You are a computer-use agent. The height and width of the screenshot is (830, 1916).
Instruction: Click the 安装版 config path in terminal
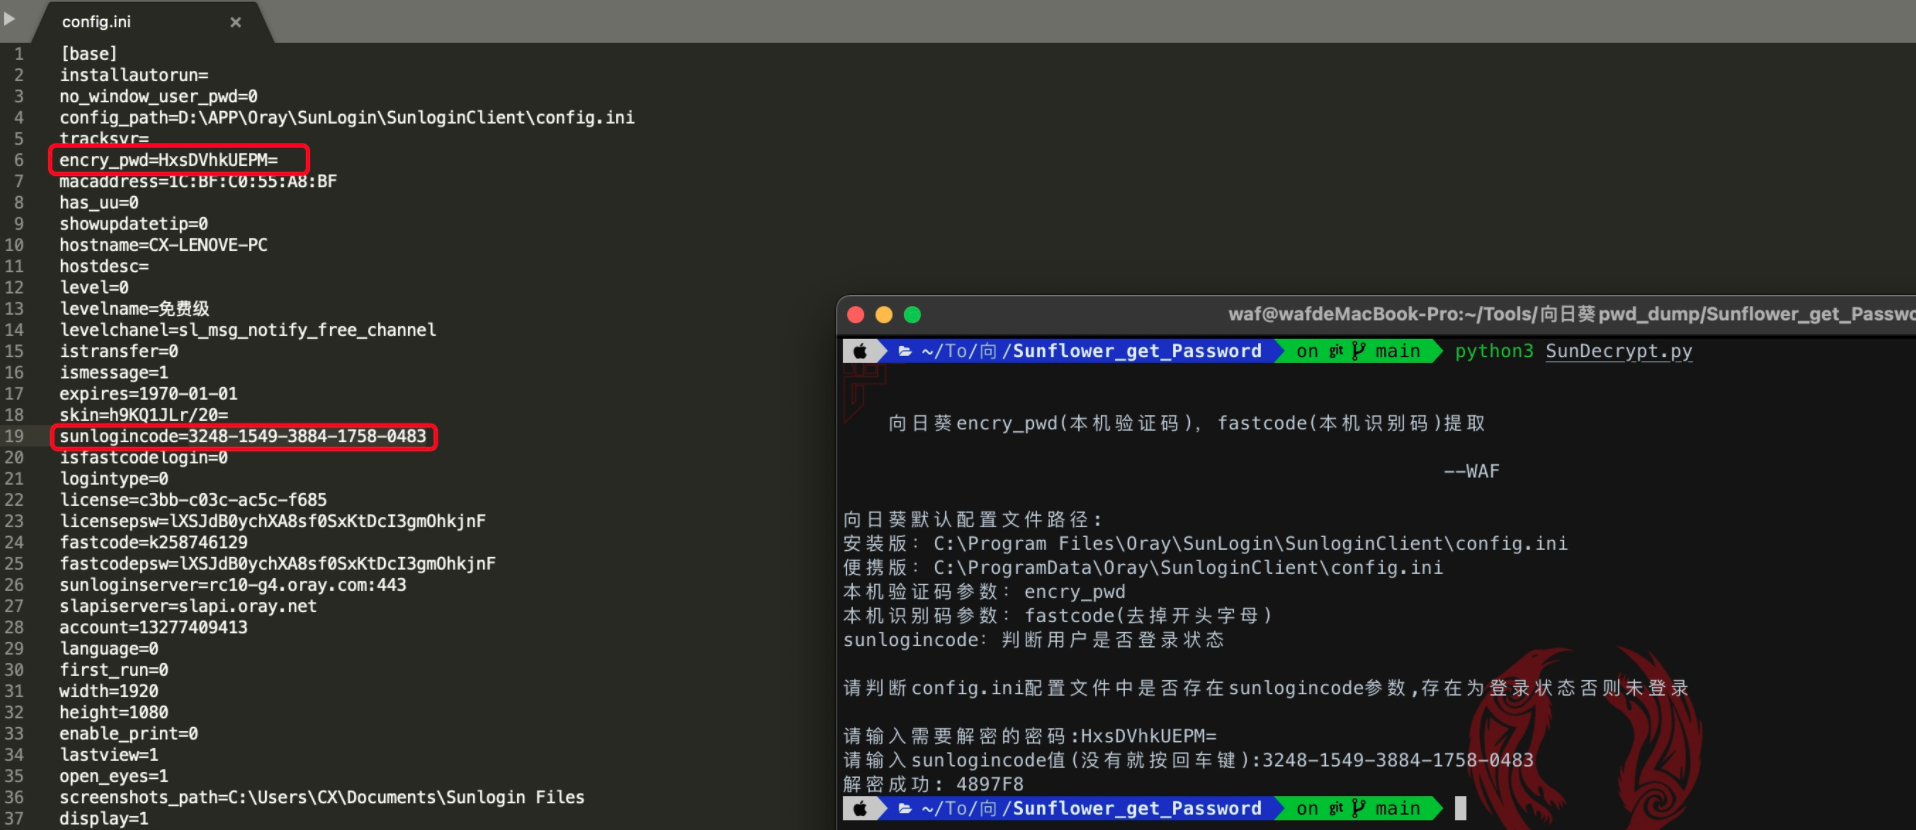(x=1205, y=543)
